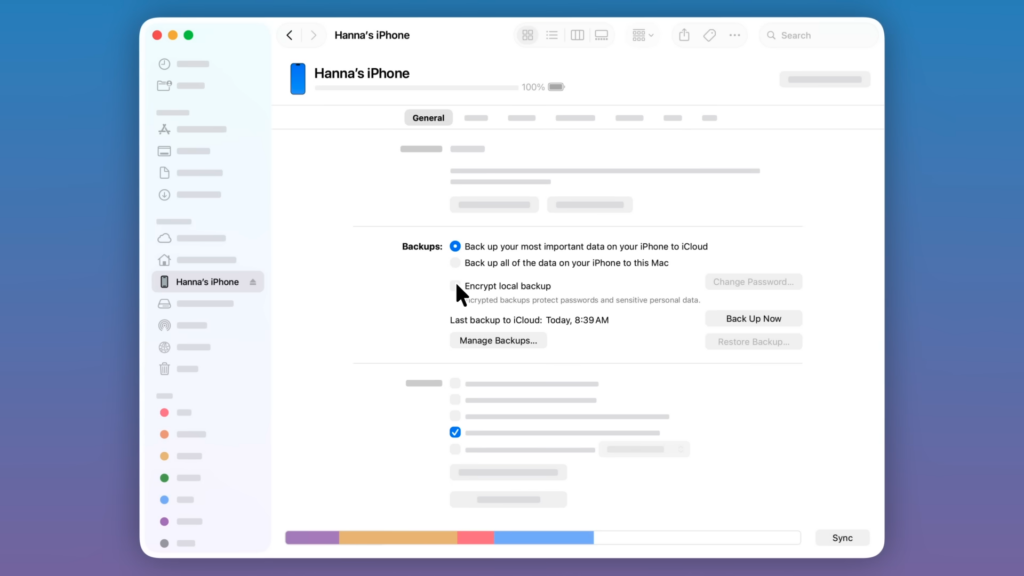Image resolution: width=1024 pixels, height=576 pixels.
Task: Go back with the left chevron
Action: [289, 35]
